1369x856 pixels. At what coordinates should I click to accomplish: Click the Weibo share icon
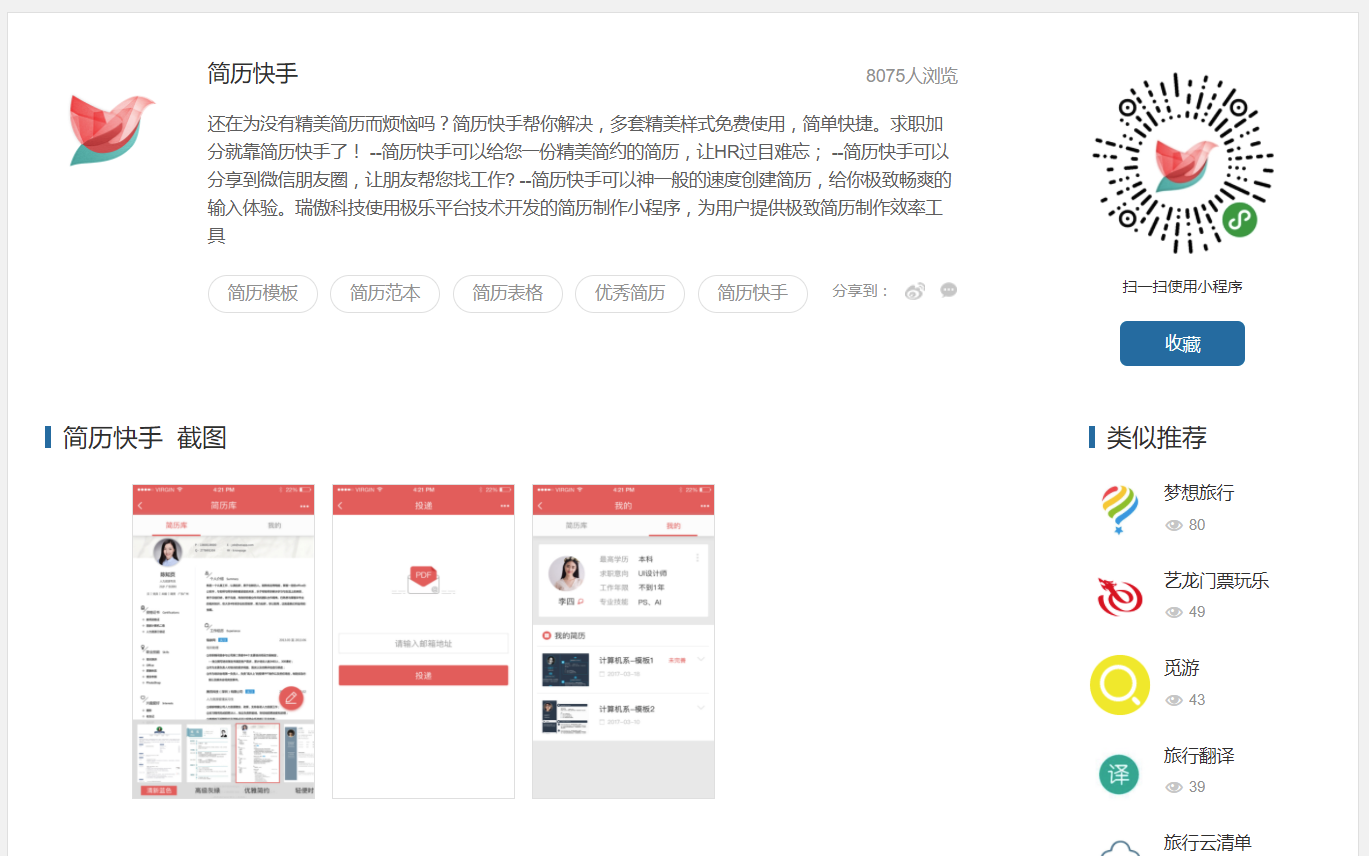[915, 291]
